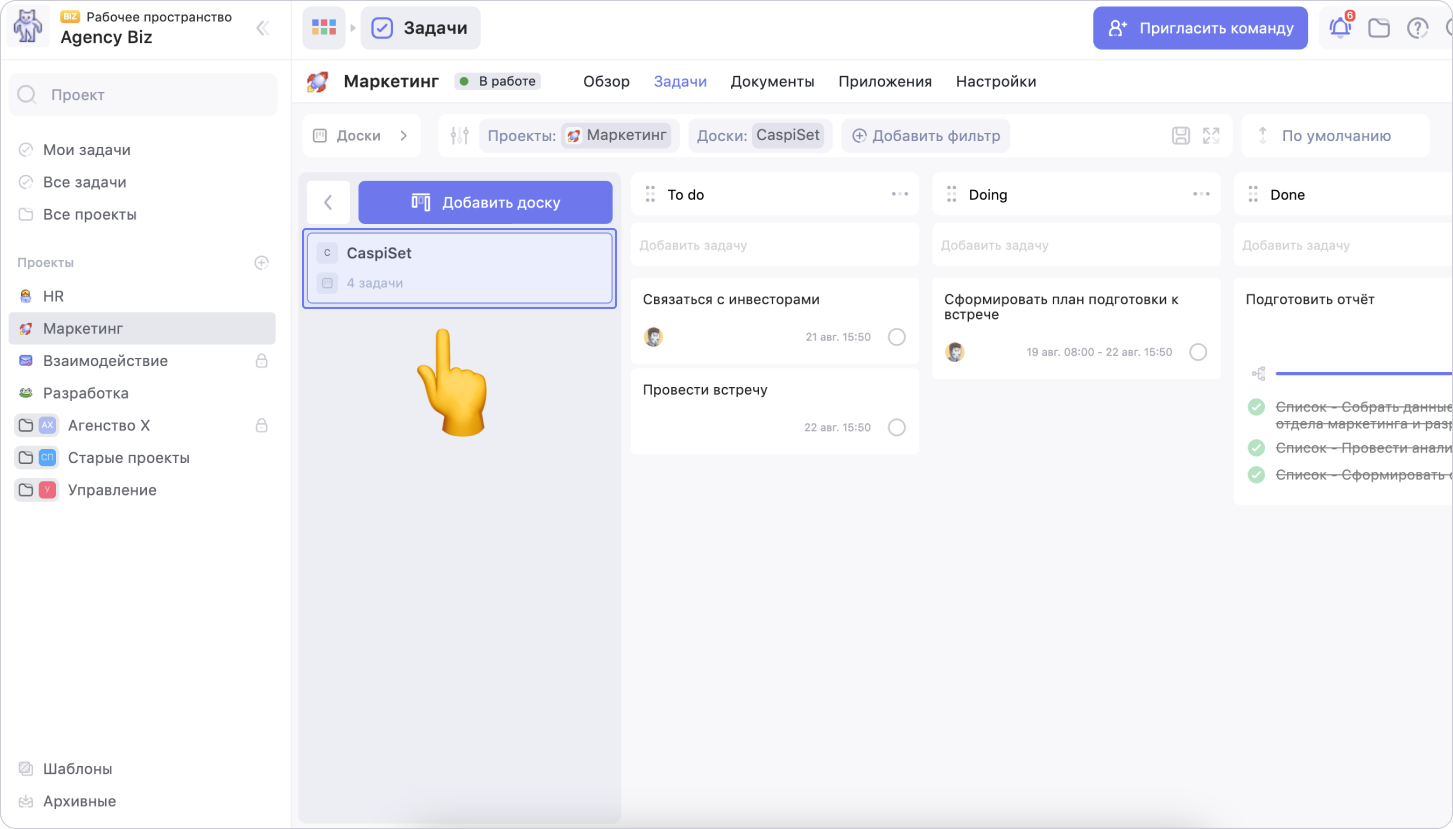This screenshot has width=1453, height=829.
Task: Switch to the Документы tab
Action: (772, 82)
